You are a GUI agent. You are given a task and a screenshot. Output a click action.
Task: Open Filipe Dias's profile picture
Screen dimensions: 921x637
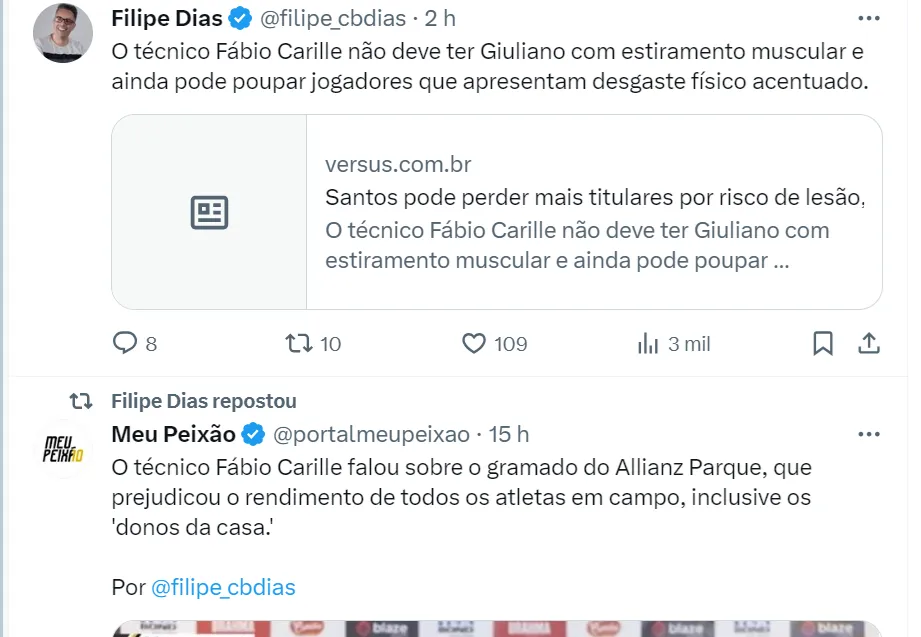coord(63,33)
